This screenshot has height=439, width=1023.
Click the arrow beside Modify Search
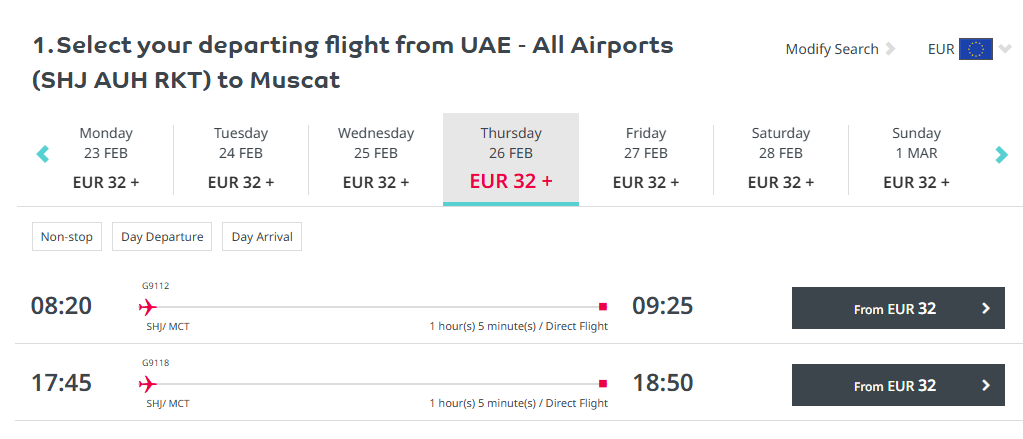coord(891,49)
